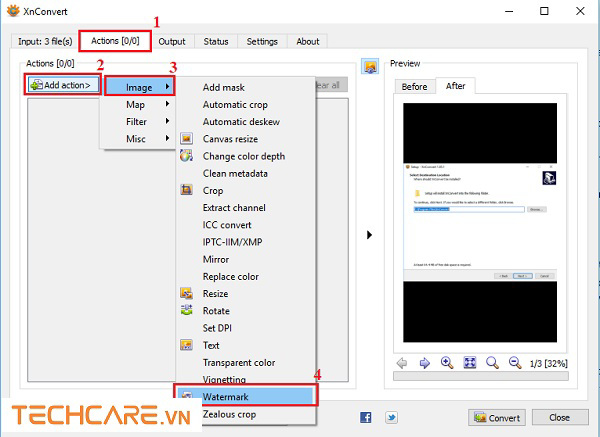600x437 pixels.
Task: Select the Watermark action
Action: [246, 396]
